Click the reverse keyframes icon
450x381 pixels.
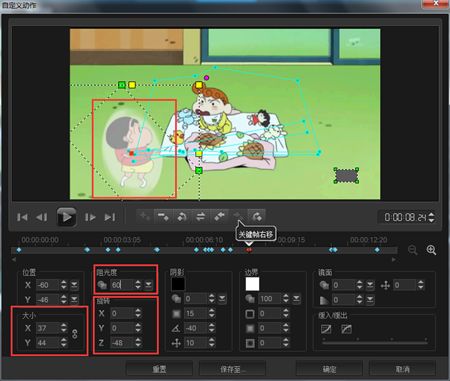point(182,217)
